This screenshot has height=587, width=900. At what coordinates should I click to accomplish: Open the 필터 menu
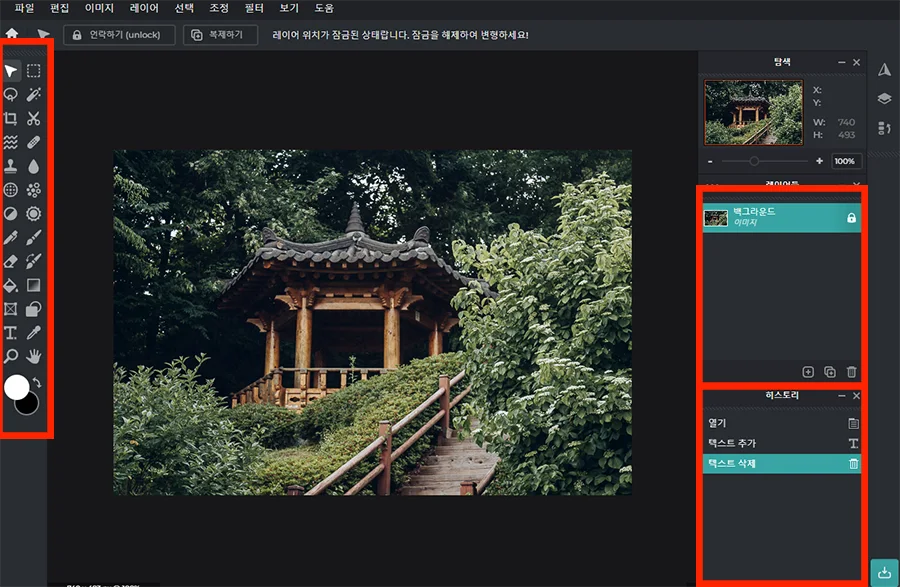[x=252, y=8]
